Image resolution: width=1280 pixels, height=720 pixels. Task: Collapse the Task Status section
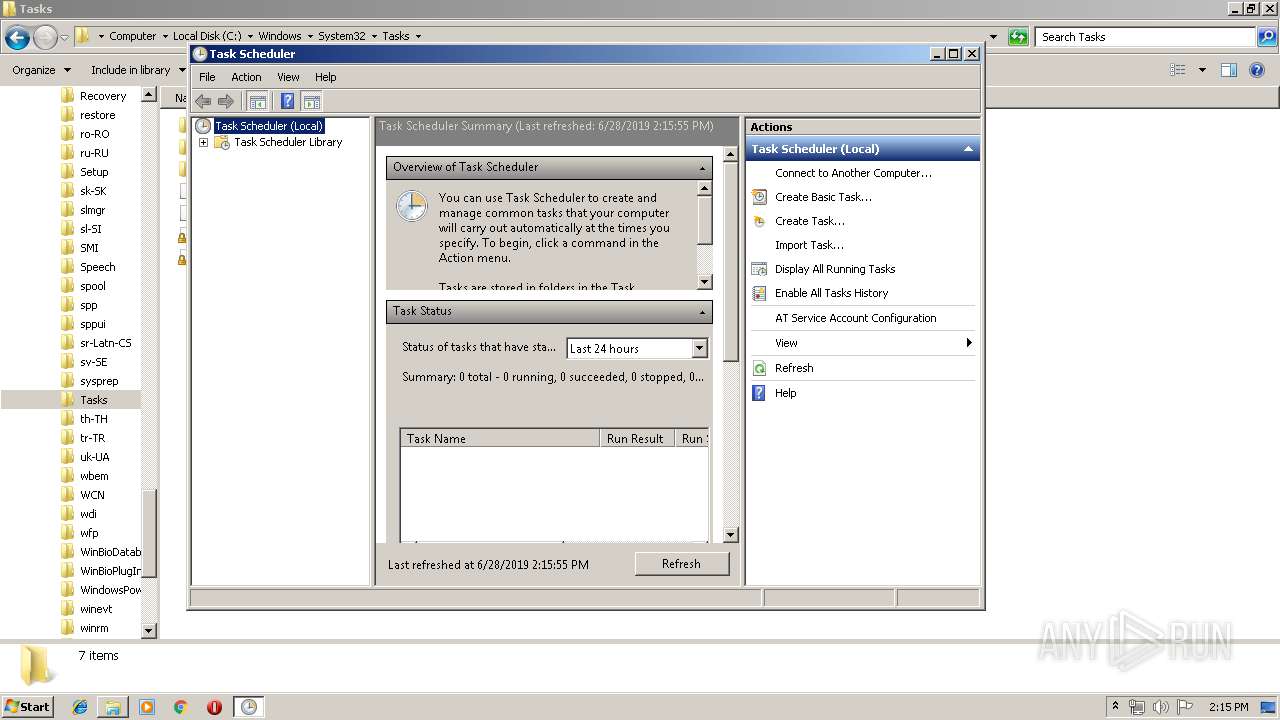(702, 312)
